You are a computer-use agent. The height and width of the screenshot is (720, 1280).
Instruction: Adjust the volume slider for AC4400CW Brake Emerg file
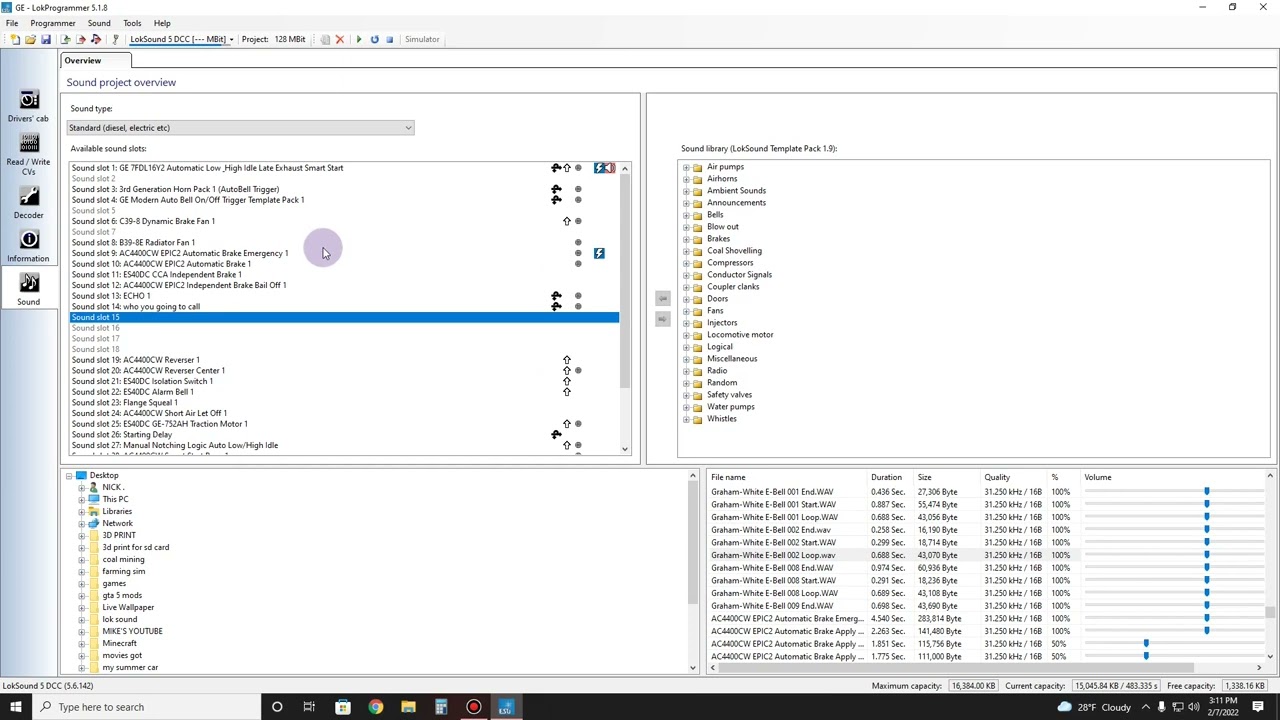pyautogui.click(x=1206, y=618)
